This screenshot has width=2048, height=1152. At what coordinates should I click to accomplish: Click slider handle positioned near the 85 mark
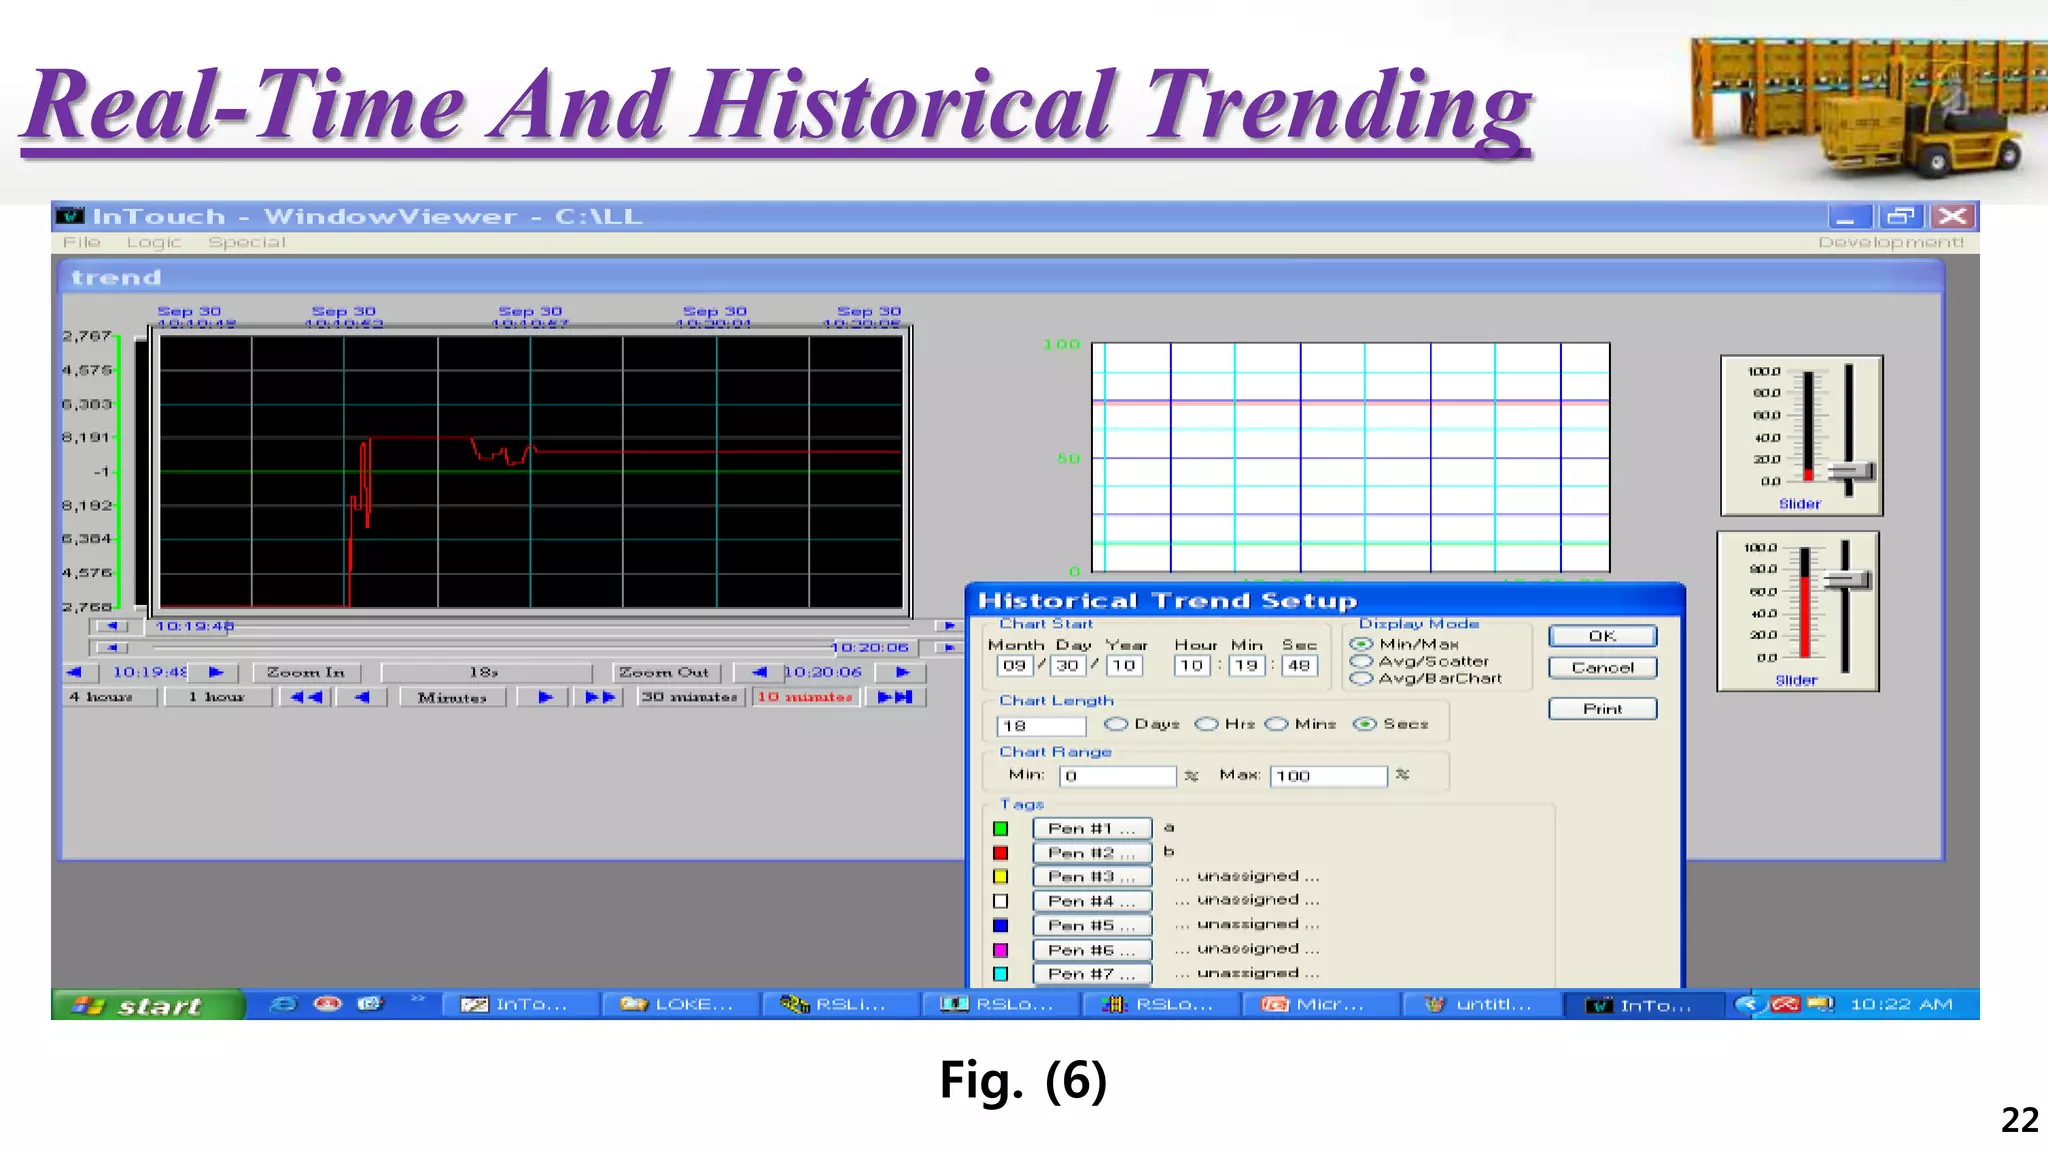(1846, 580)
